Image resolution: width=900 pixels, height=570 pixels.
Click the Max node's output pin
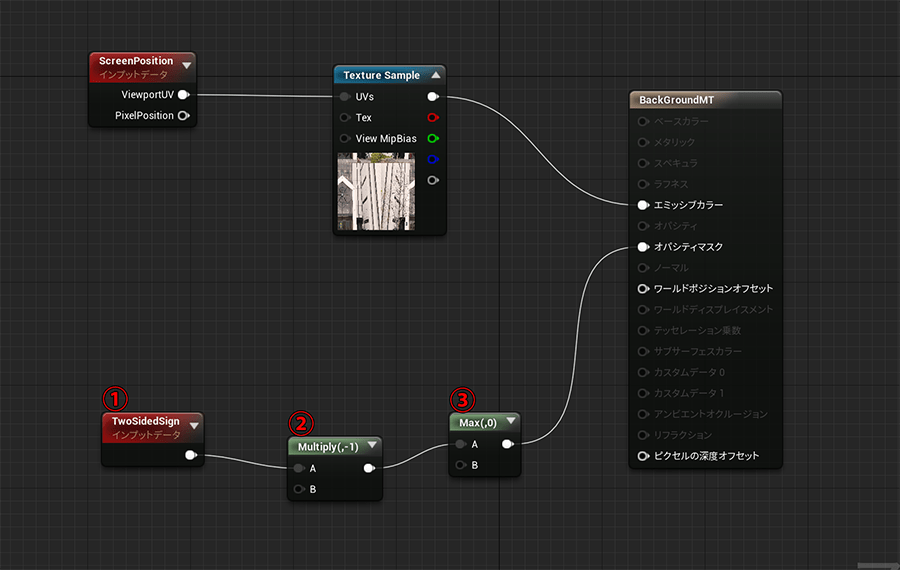(x=508, y=444)
